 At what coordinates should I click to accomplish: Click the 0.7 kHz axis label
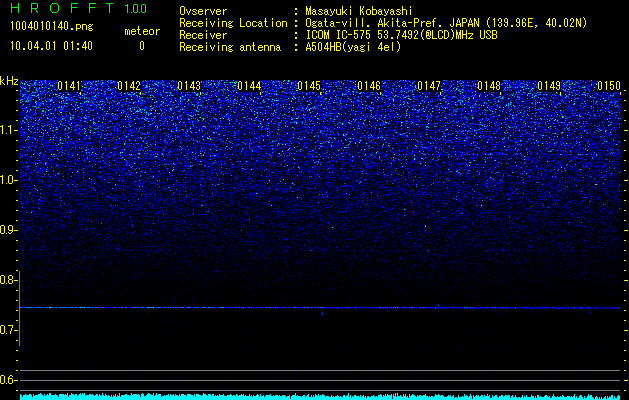7,330
